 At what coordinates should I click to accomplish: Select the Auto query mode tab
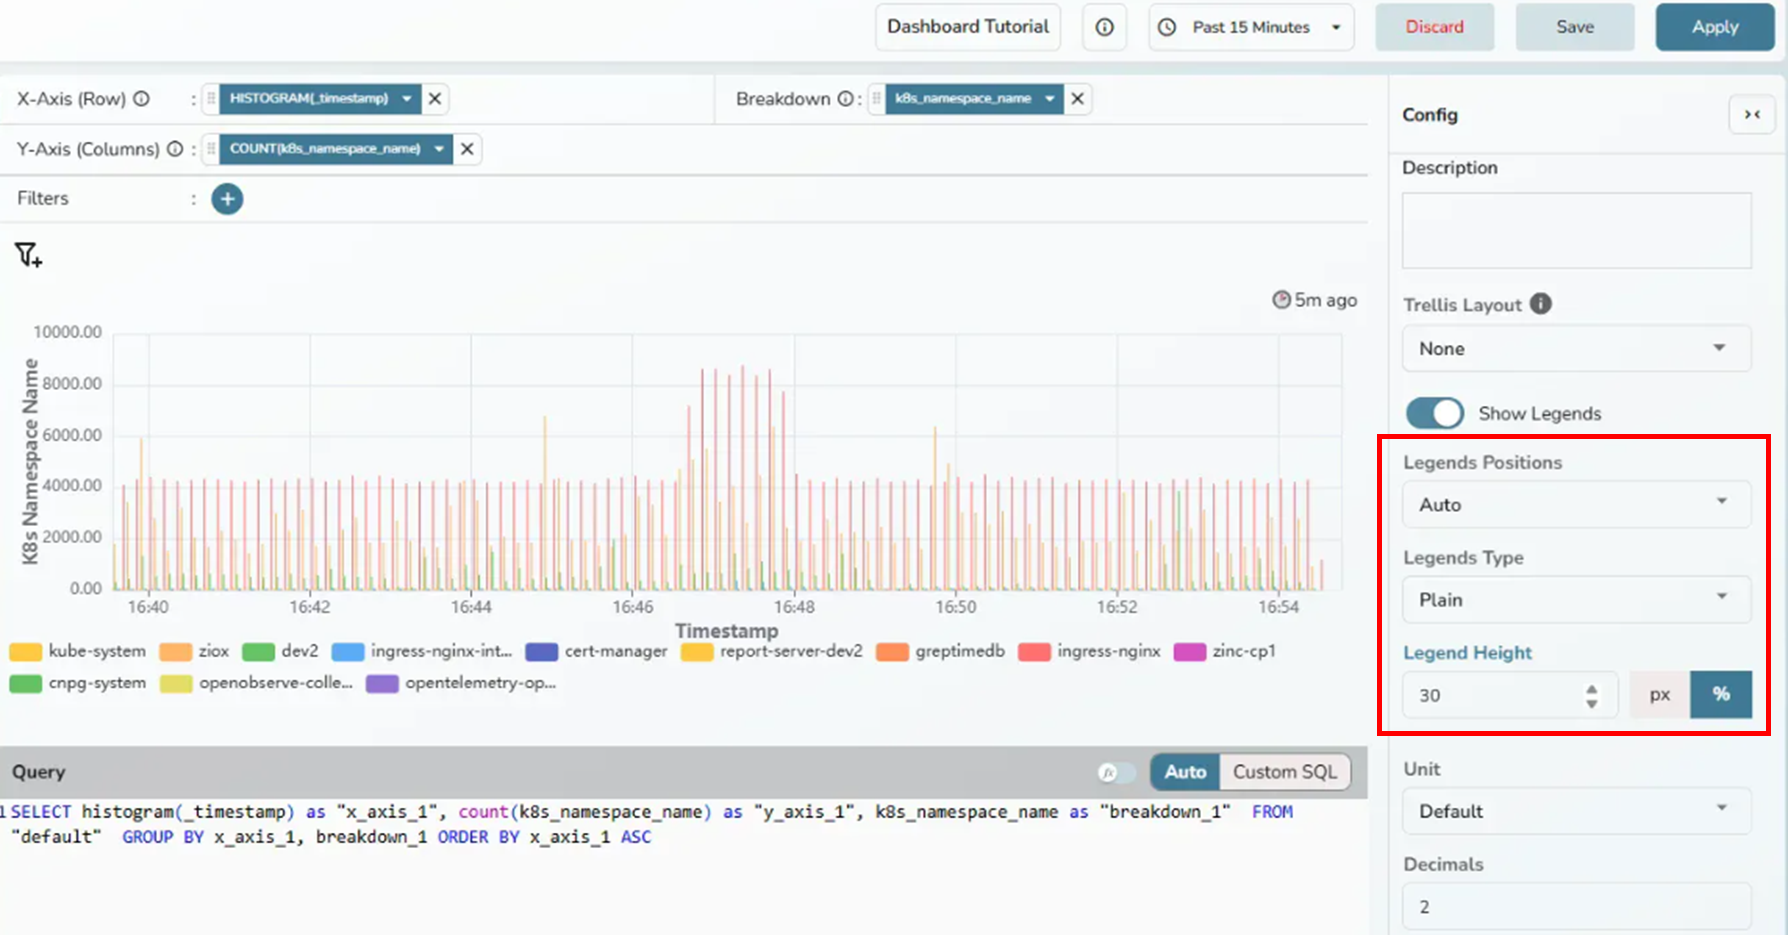[1185, 772]
